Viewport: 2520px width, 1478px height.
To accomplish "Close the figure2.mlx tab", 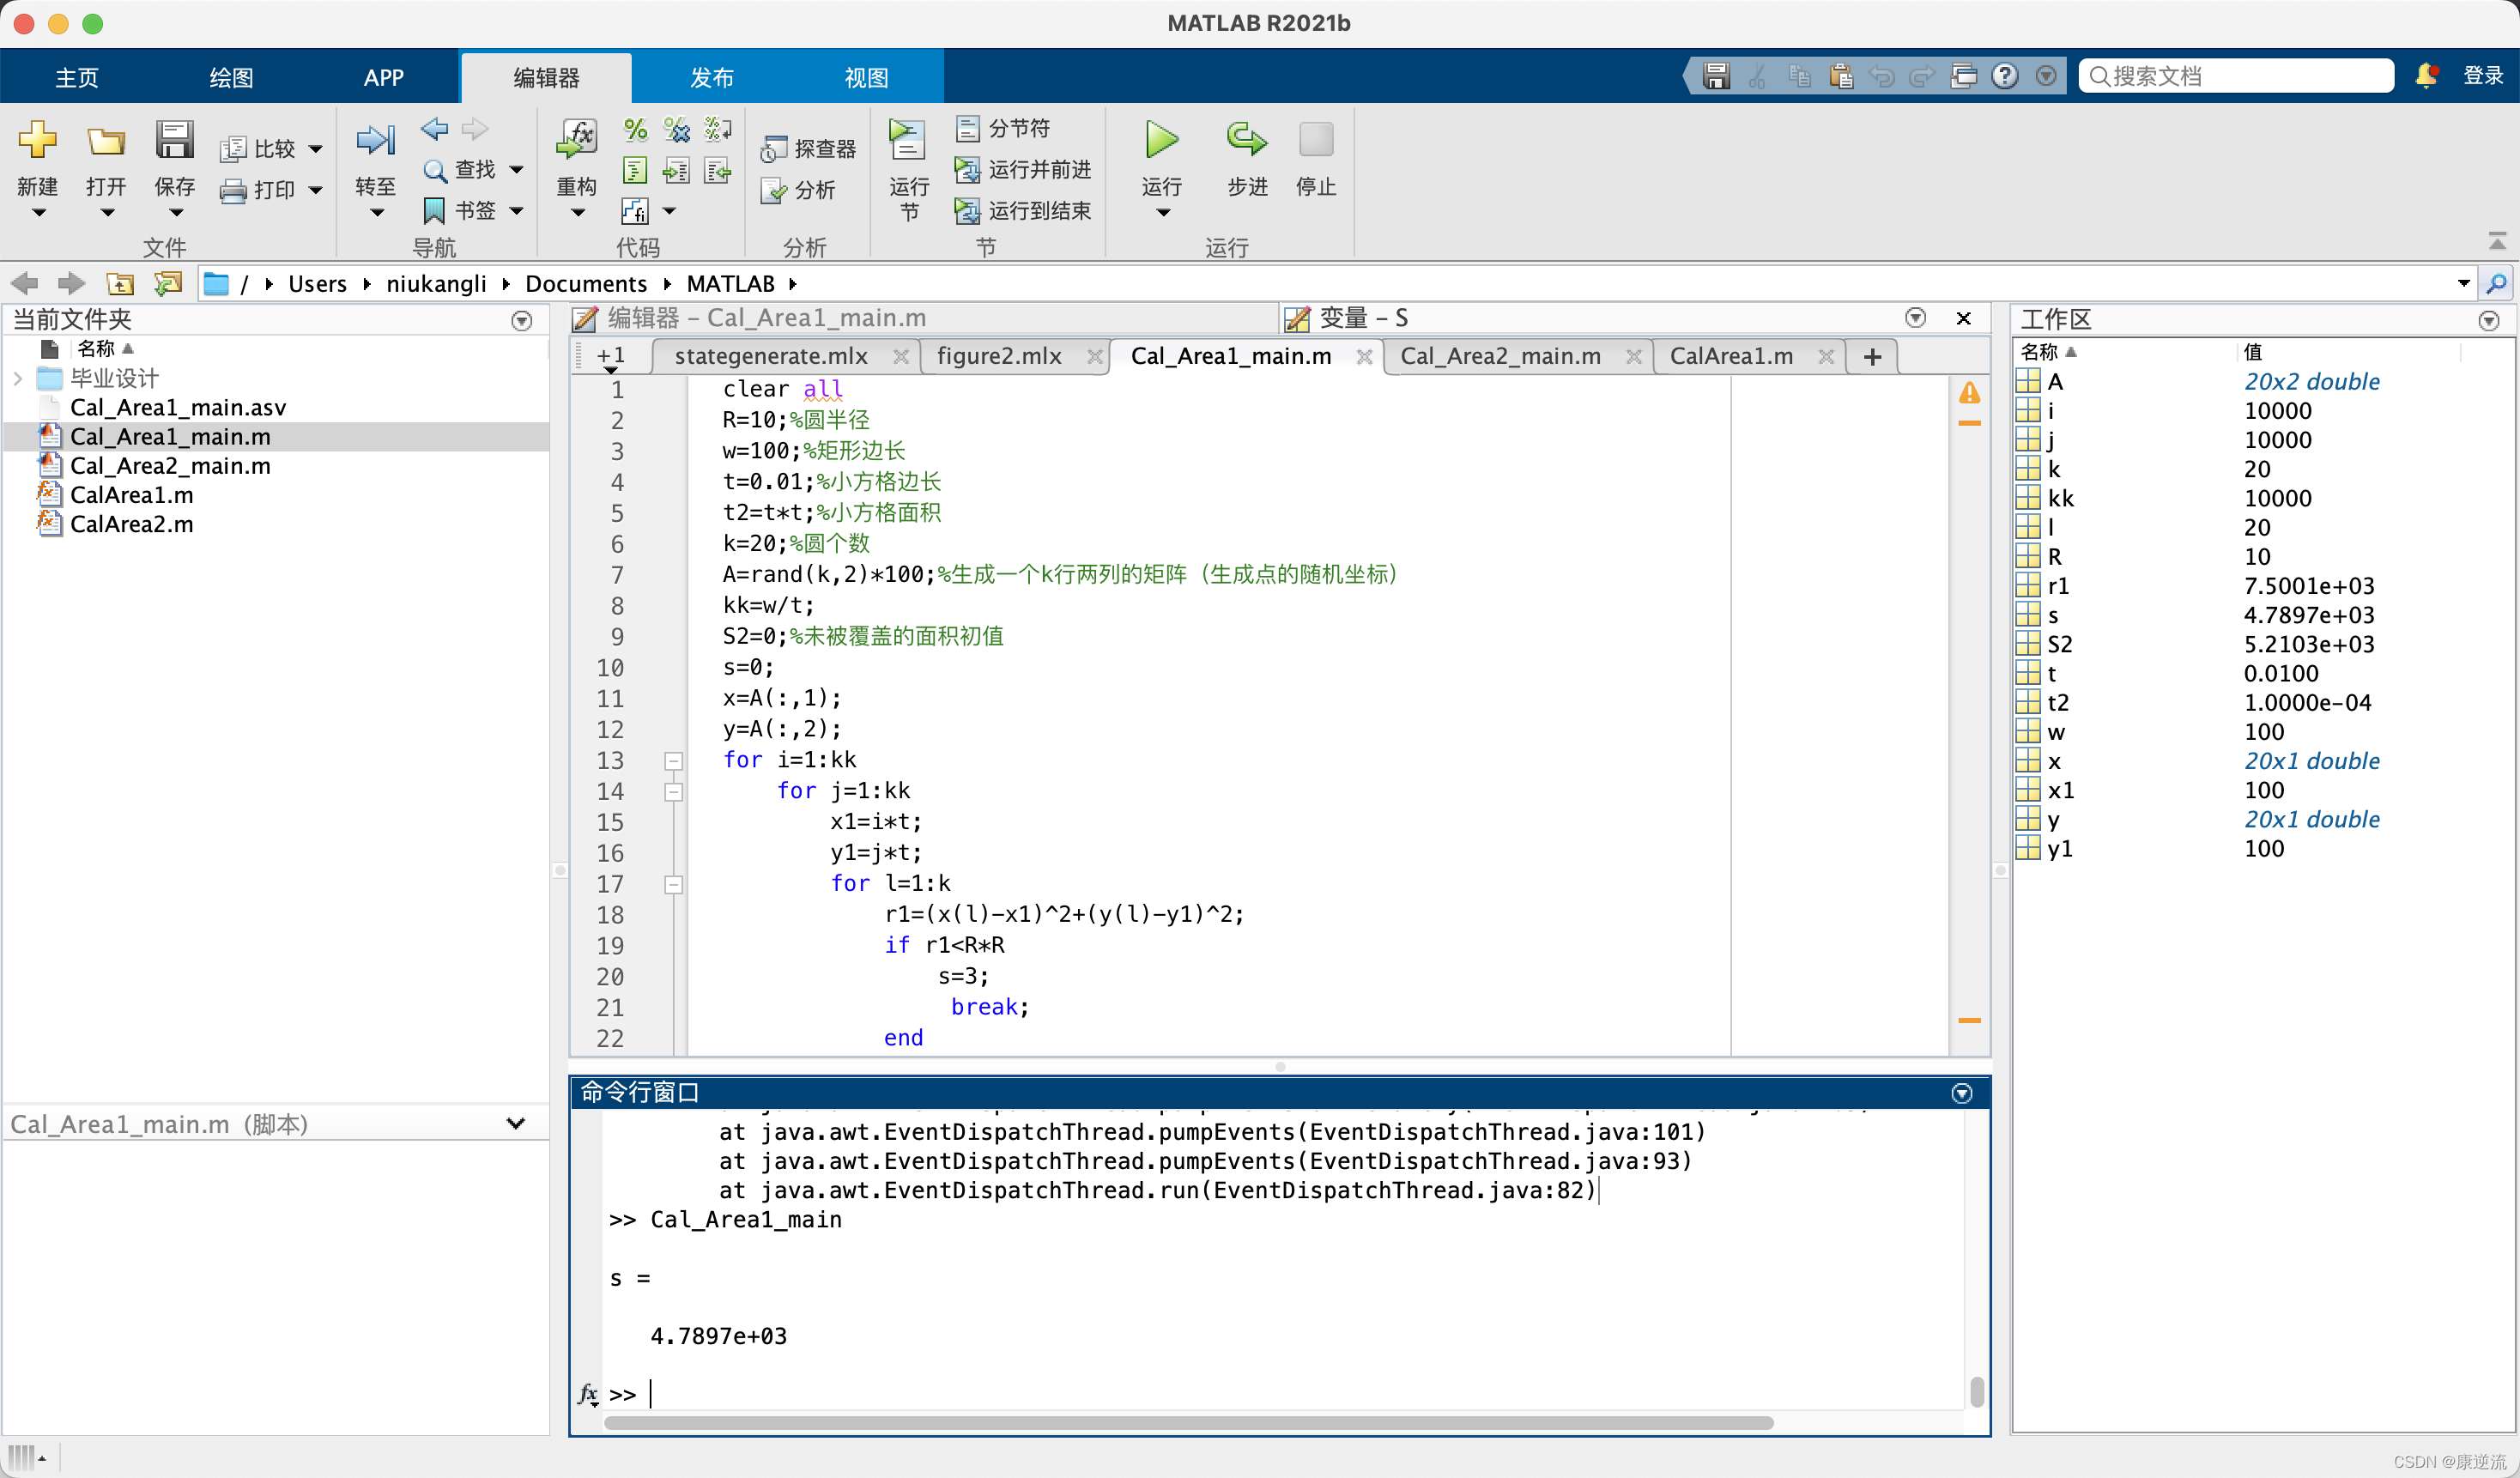I will [1094, 357].
